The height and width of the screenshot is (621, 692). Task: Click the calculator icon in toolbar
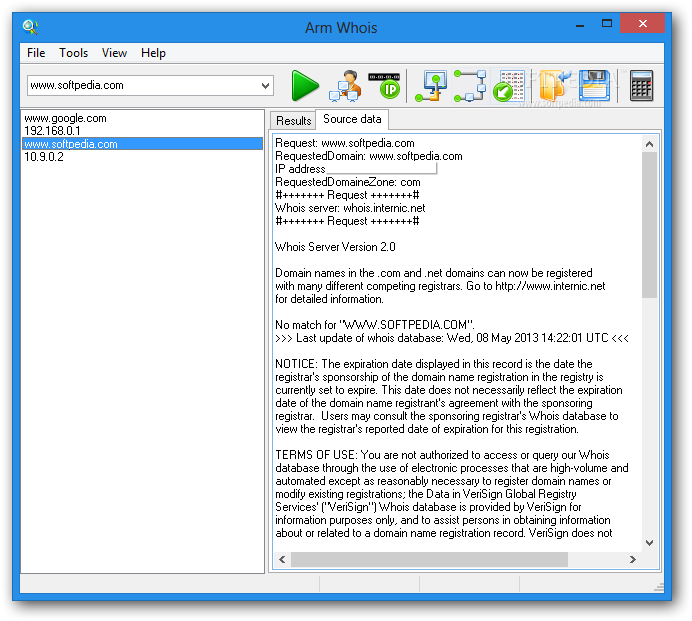(641, 86)
